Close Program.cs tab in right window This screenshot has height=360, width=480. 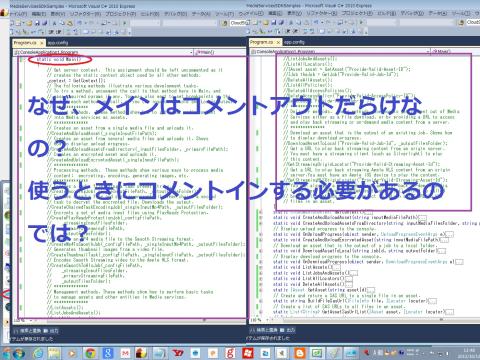click(x=278, y=42)
